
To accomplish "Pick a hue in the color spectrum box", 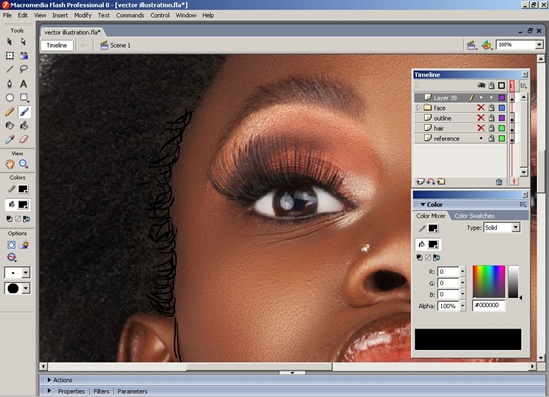I will 489,281.
